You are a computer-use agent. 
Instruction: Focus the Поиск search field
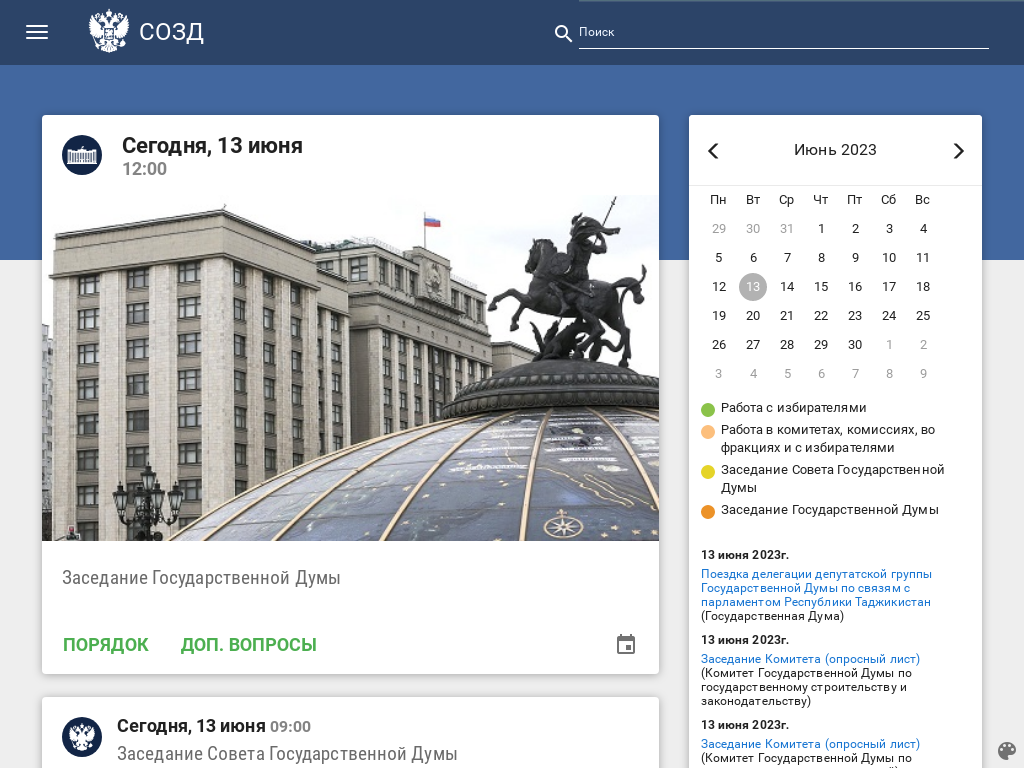tap(784, 32)
